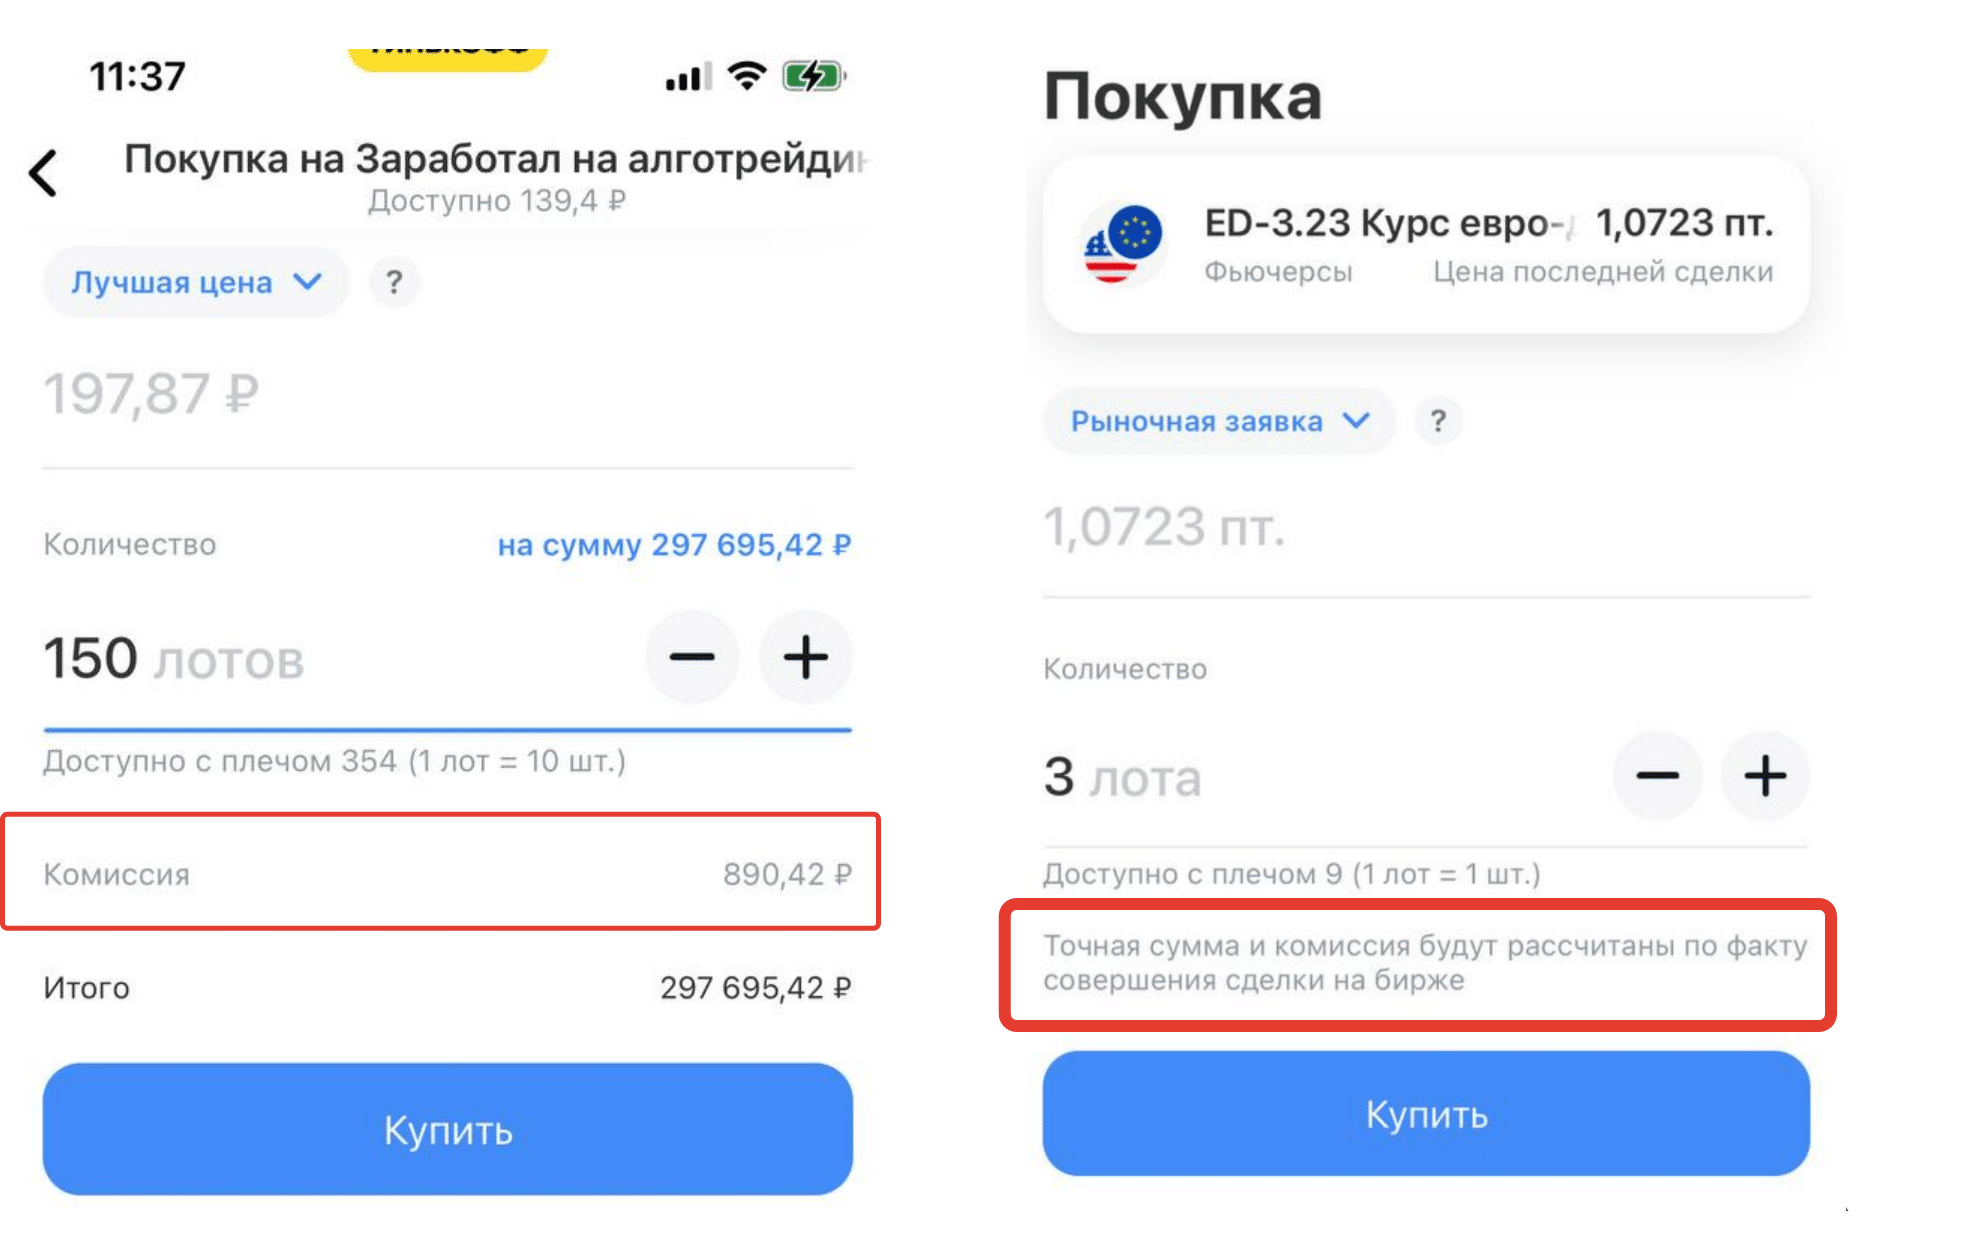Tap the EU-US flag icon of ED-3.23
1979x1255 pixels.
coord(1124,244)
